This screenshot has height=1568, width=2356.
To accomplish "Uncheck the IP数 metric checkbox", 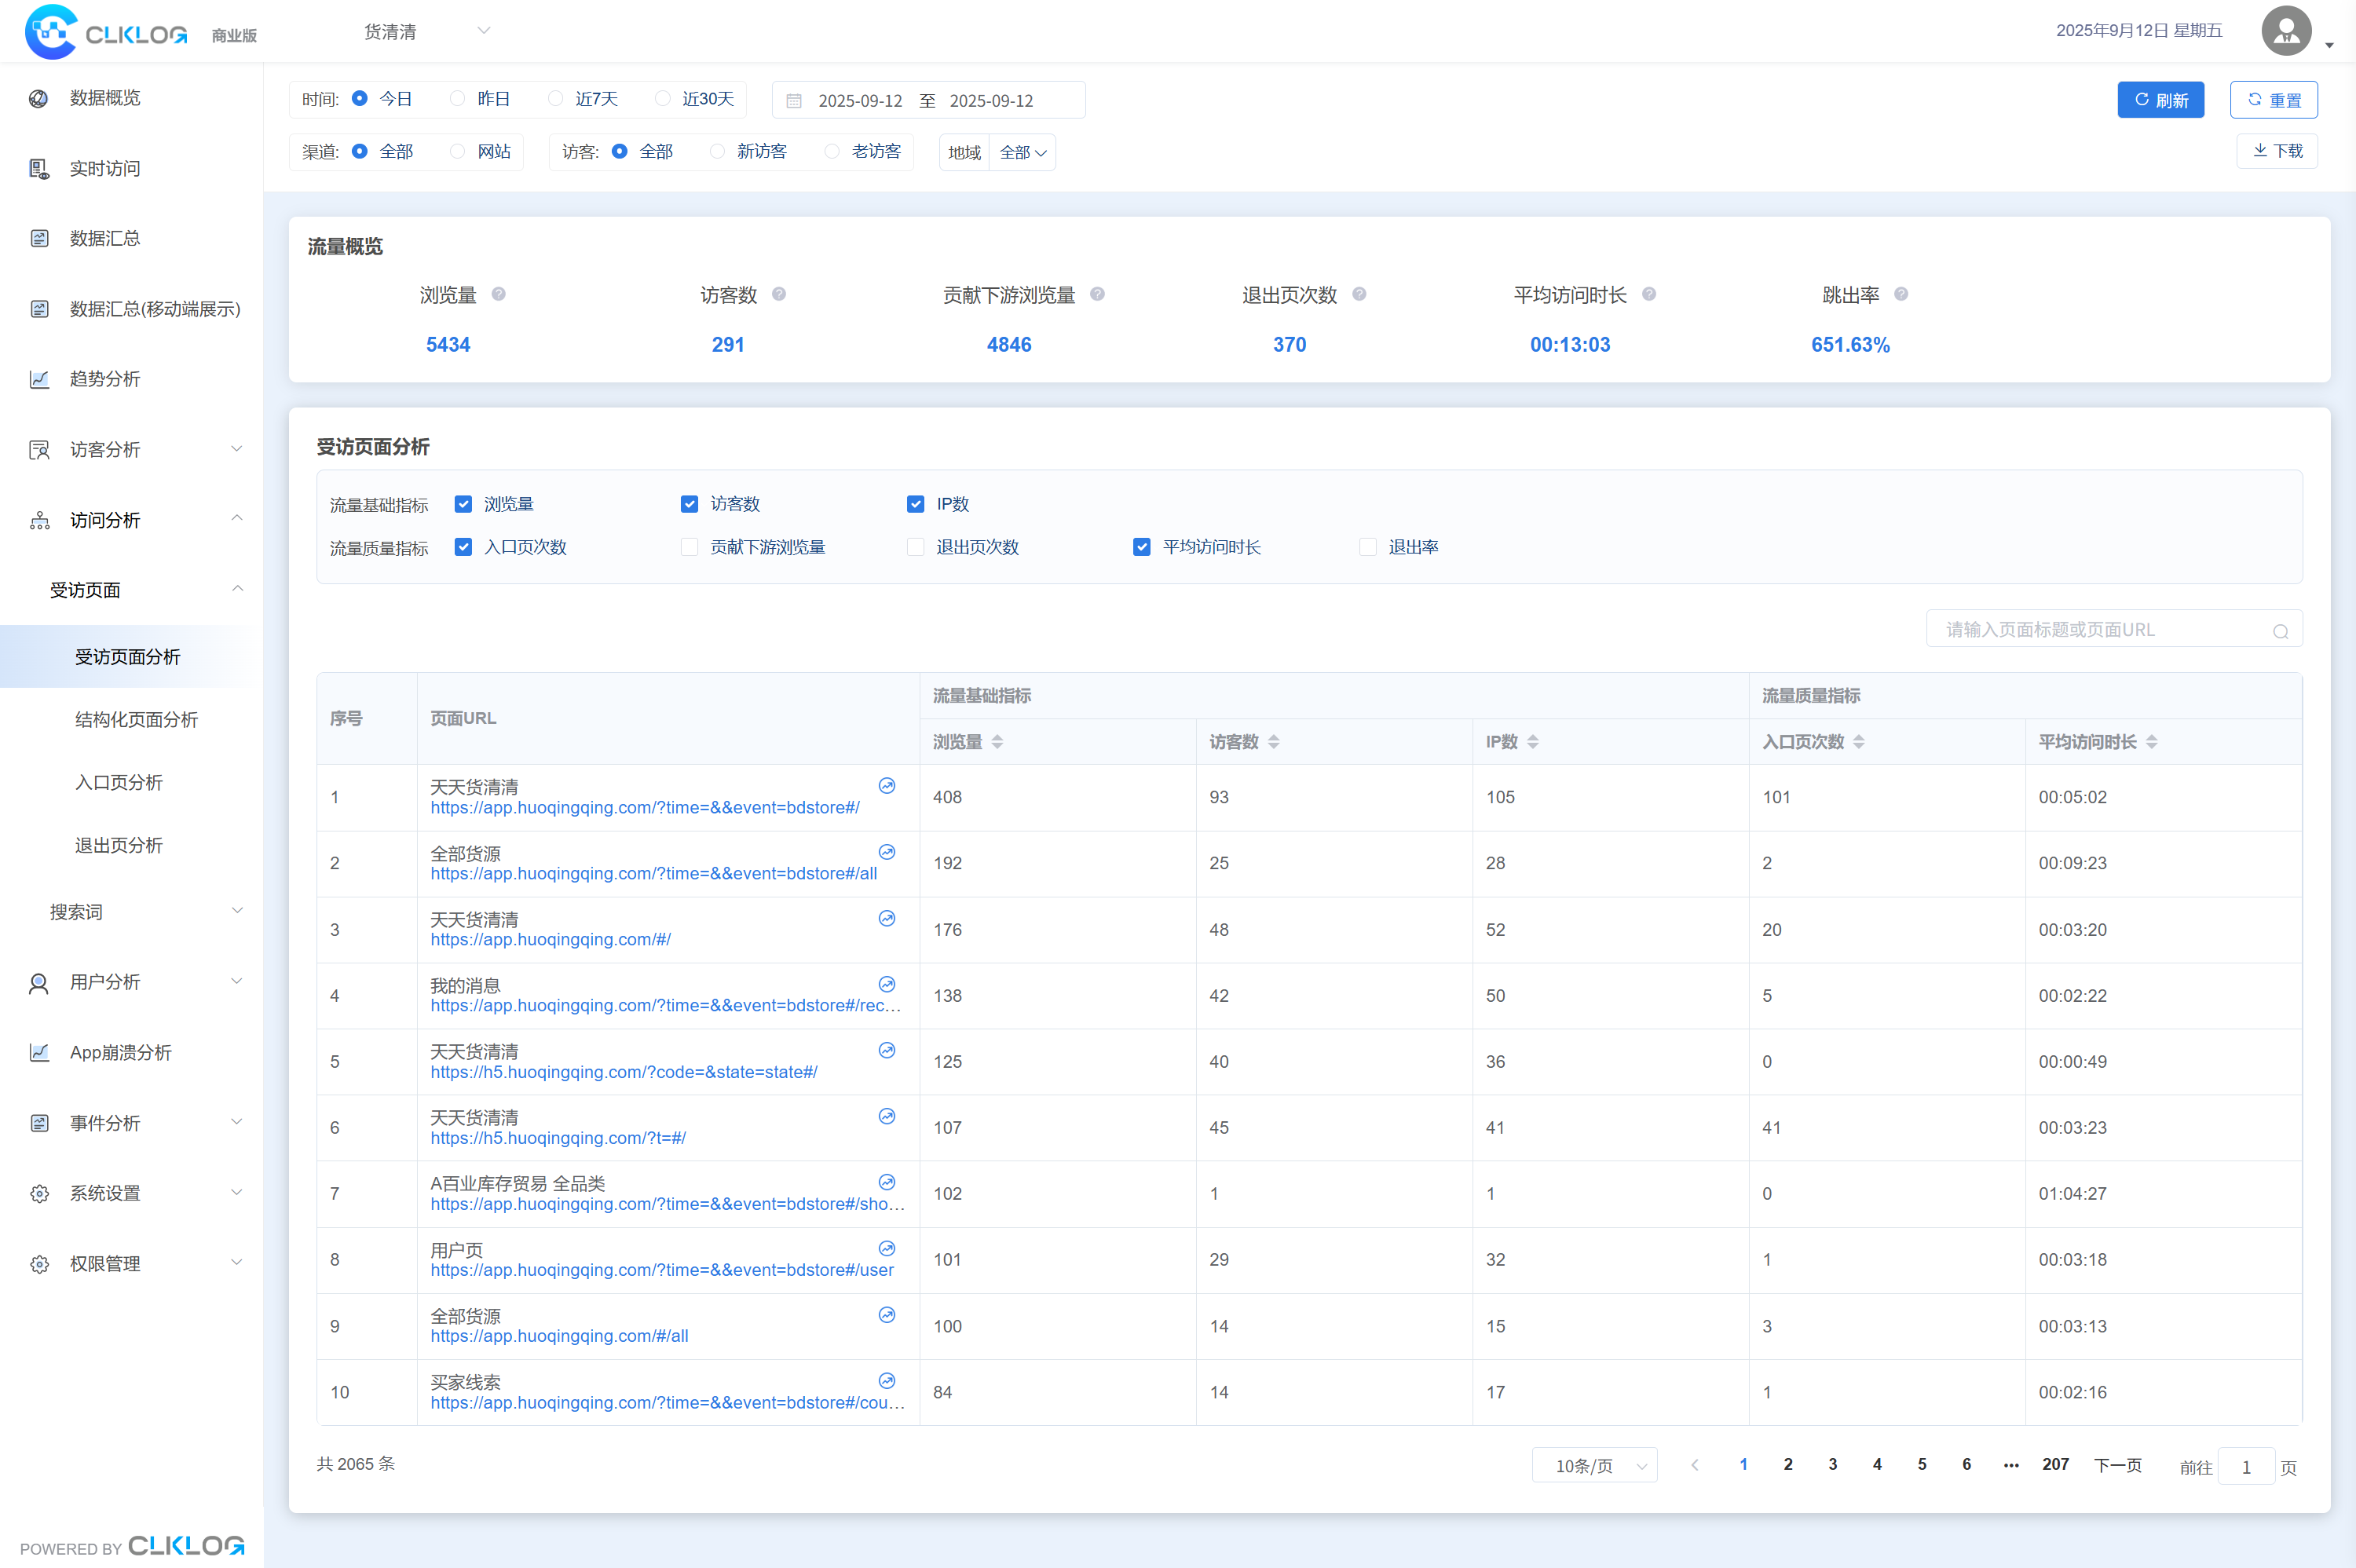I will coord(915,504).
